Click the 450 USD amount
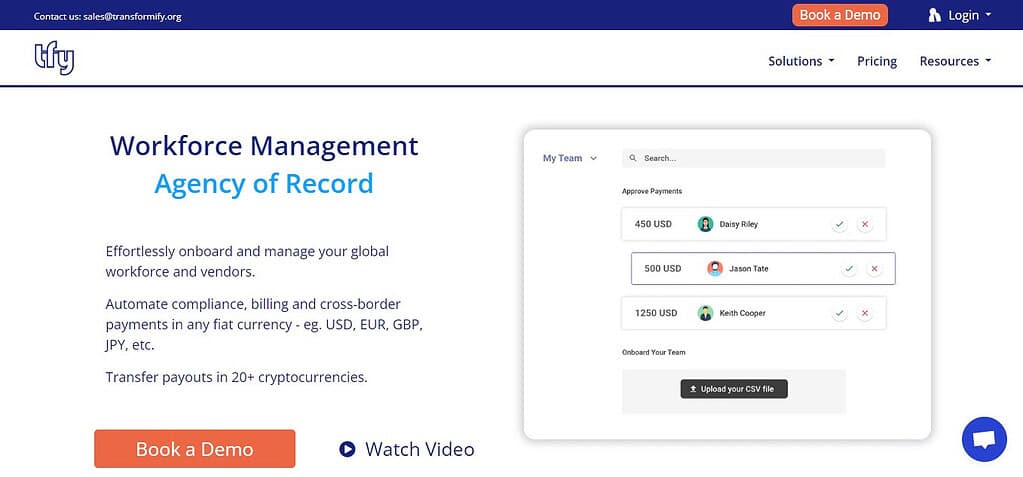 click(653, 224)
